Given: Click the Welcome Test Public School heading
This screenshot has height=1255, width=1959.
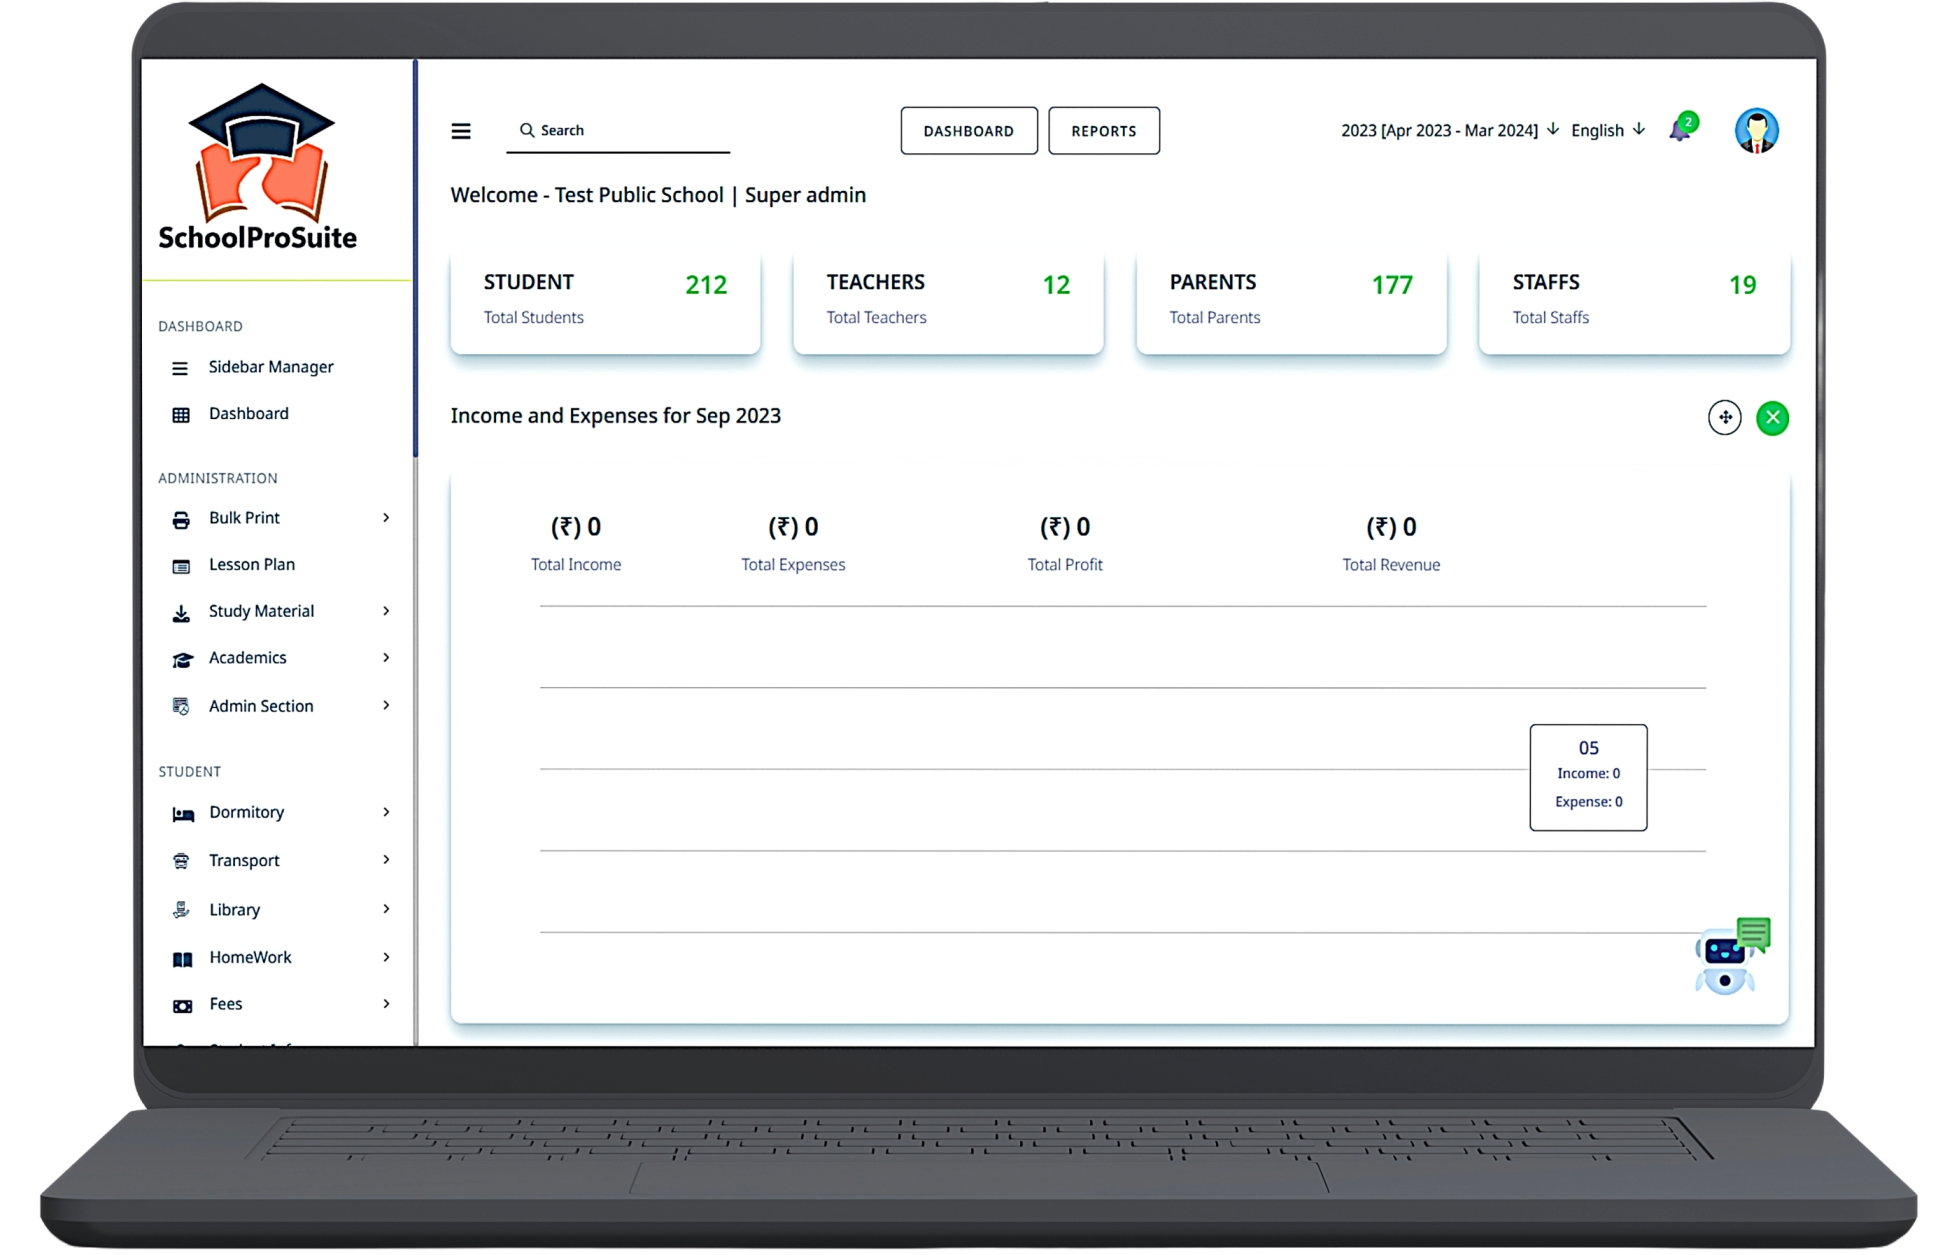Looking at the screenshot, I should point(658,195).
